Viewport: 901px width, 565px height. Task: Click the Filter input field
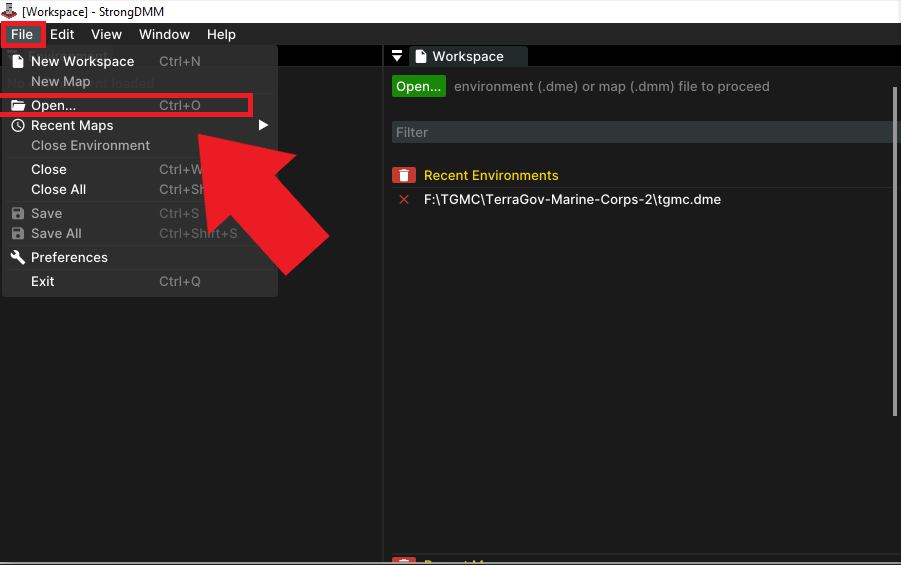[x=642, y=132]
